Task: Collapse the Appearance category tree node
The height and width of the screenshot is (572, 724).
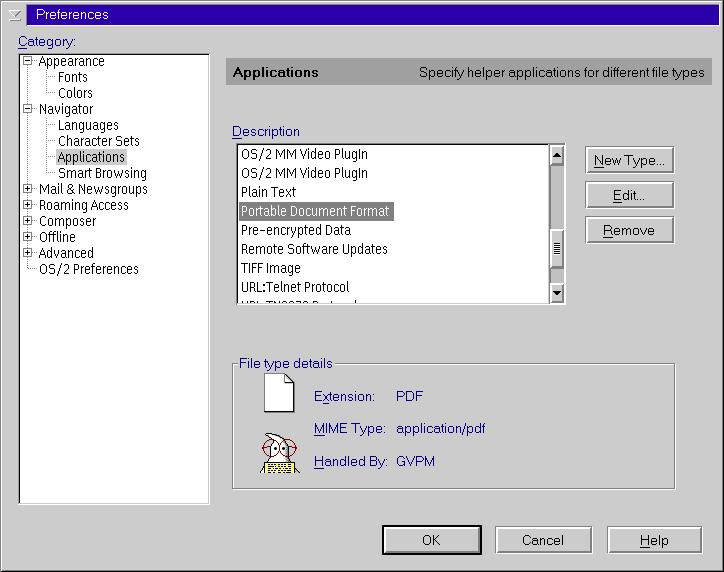Action: pyautogui.click(x=29, y=61)
